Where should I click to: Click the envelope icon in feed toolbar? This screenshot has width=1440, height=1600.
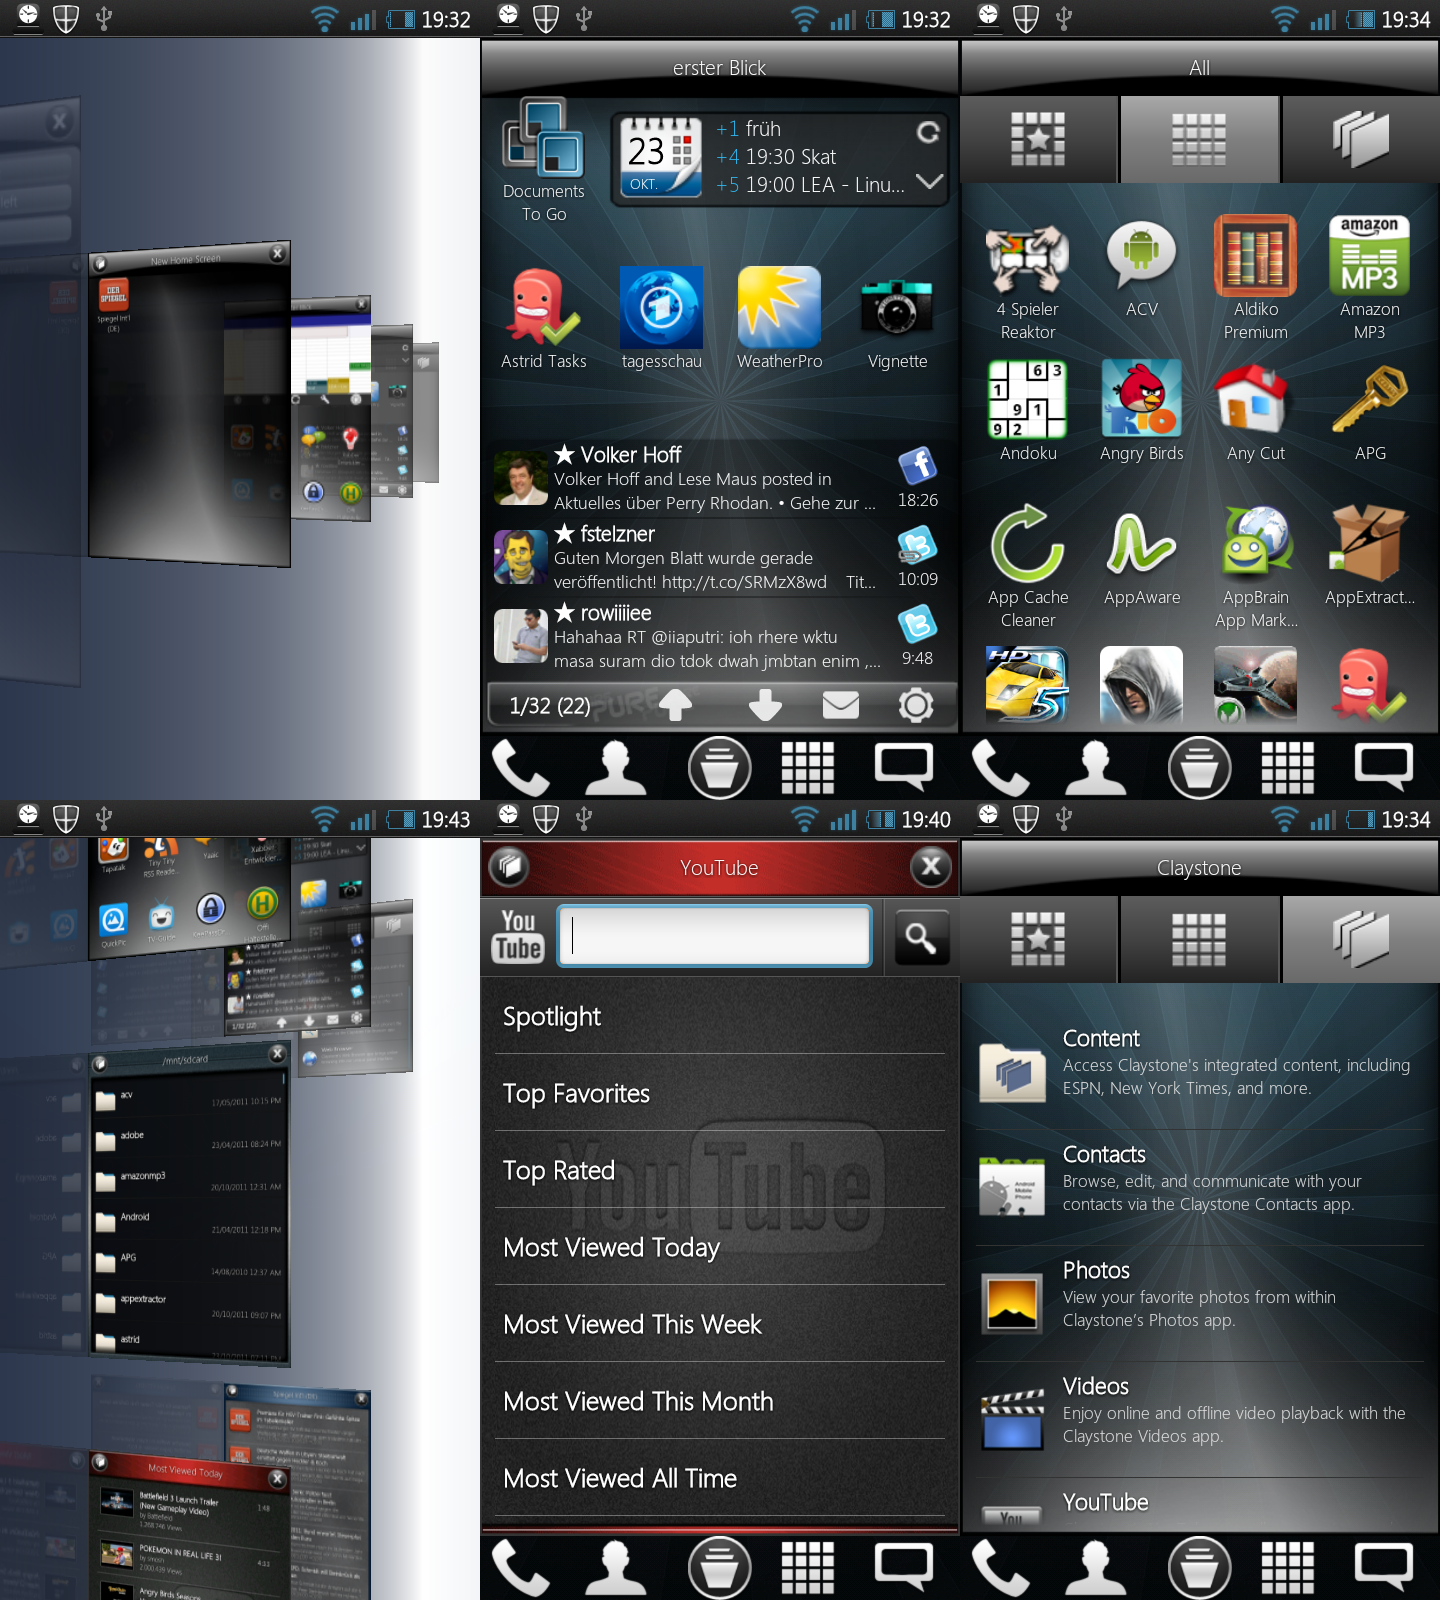pyautogui.click(x=840, y=705)
